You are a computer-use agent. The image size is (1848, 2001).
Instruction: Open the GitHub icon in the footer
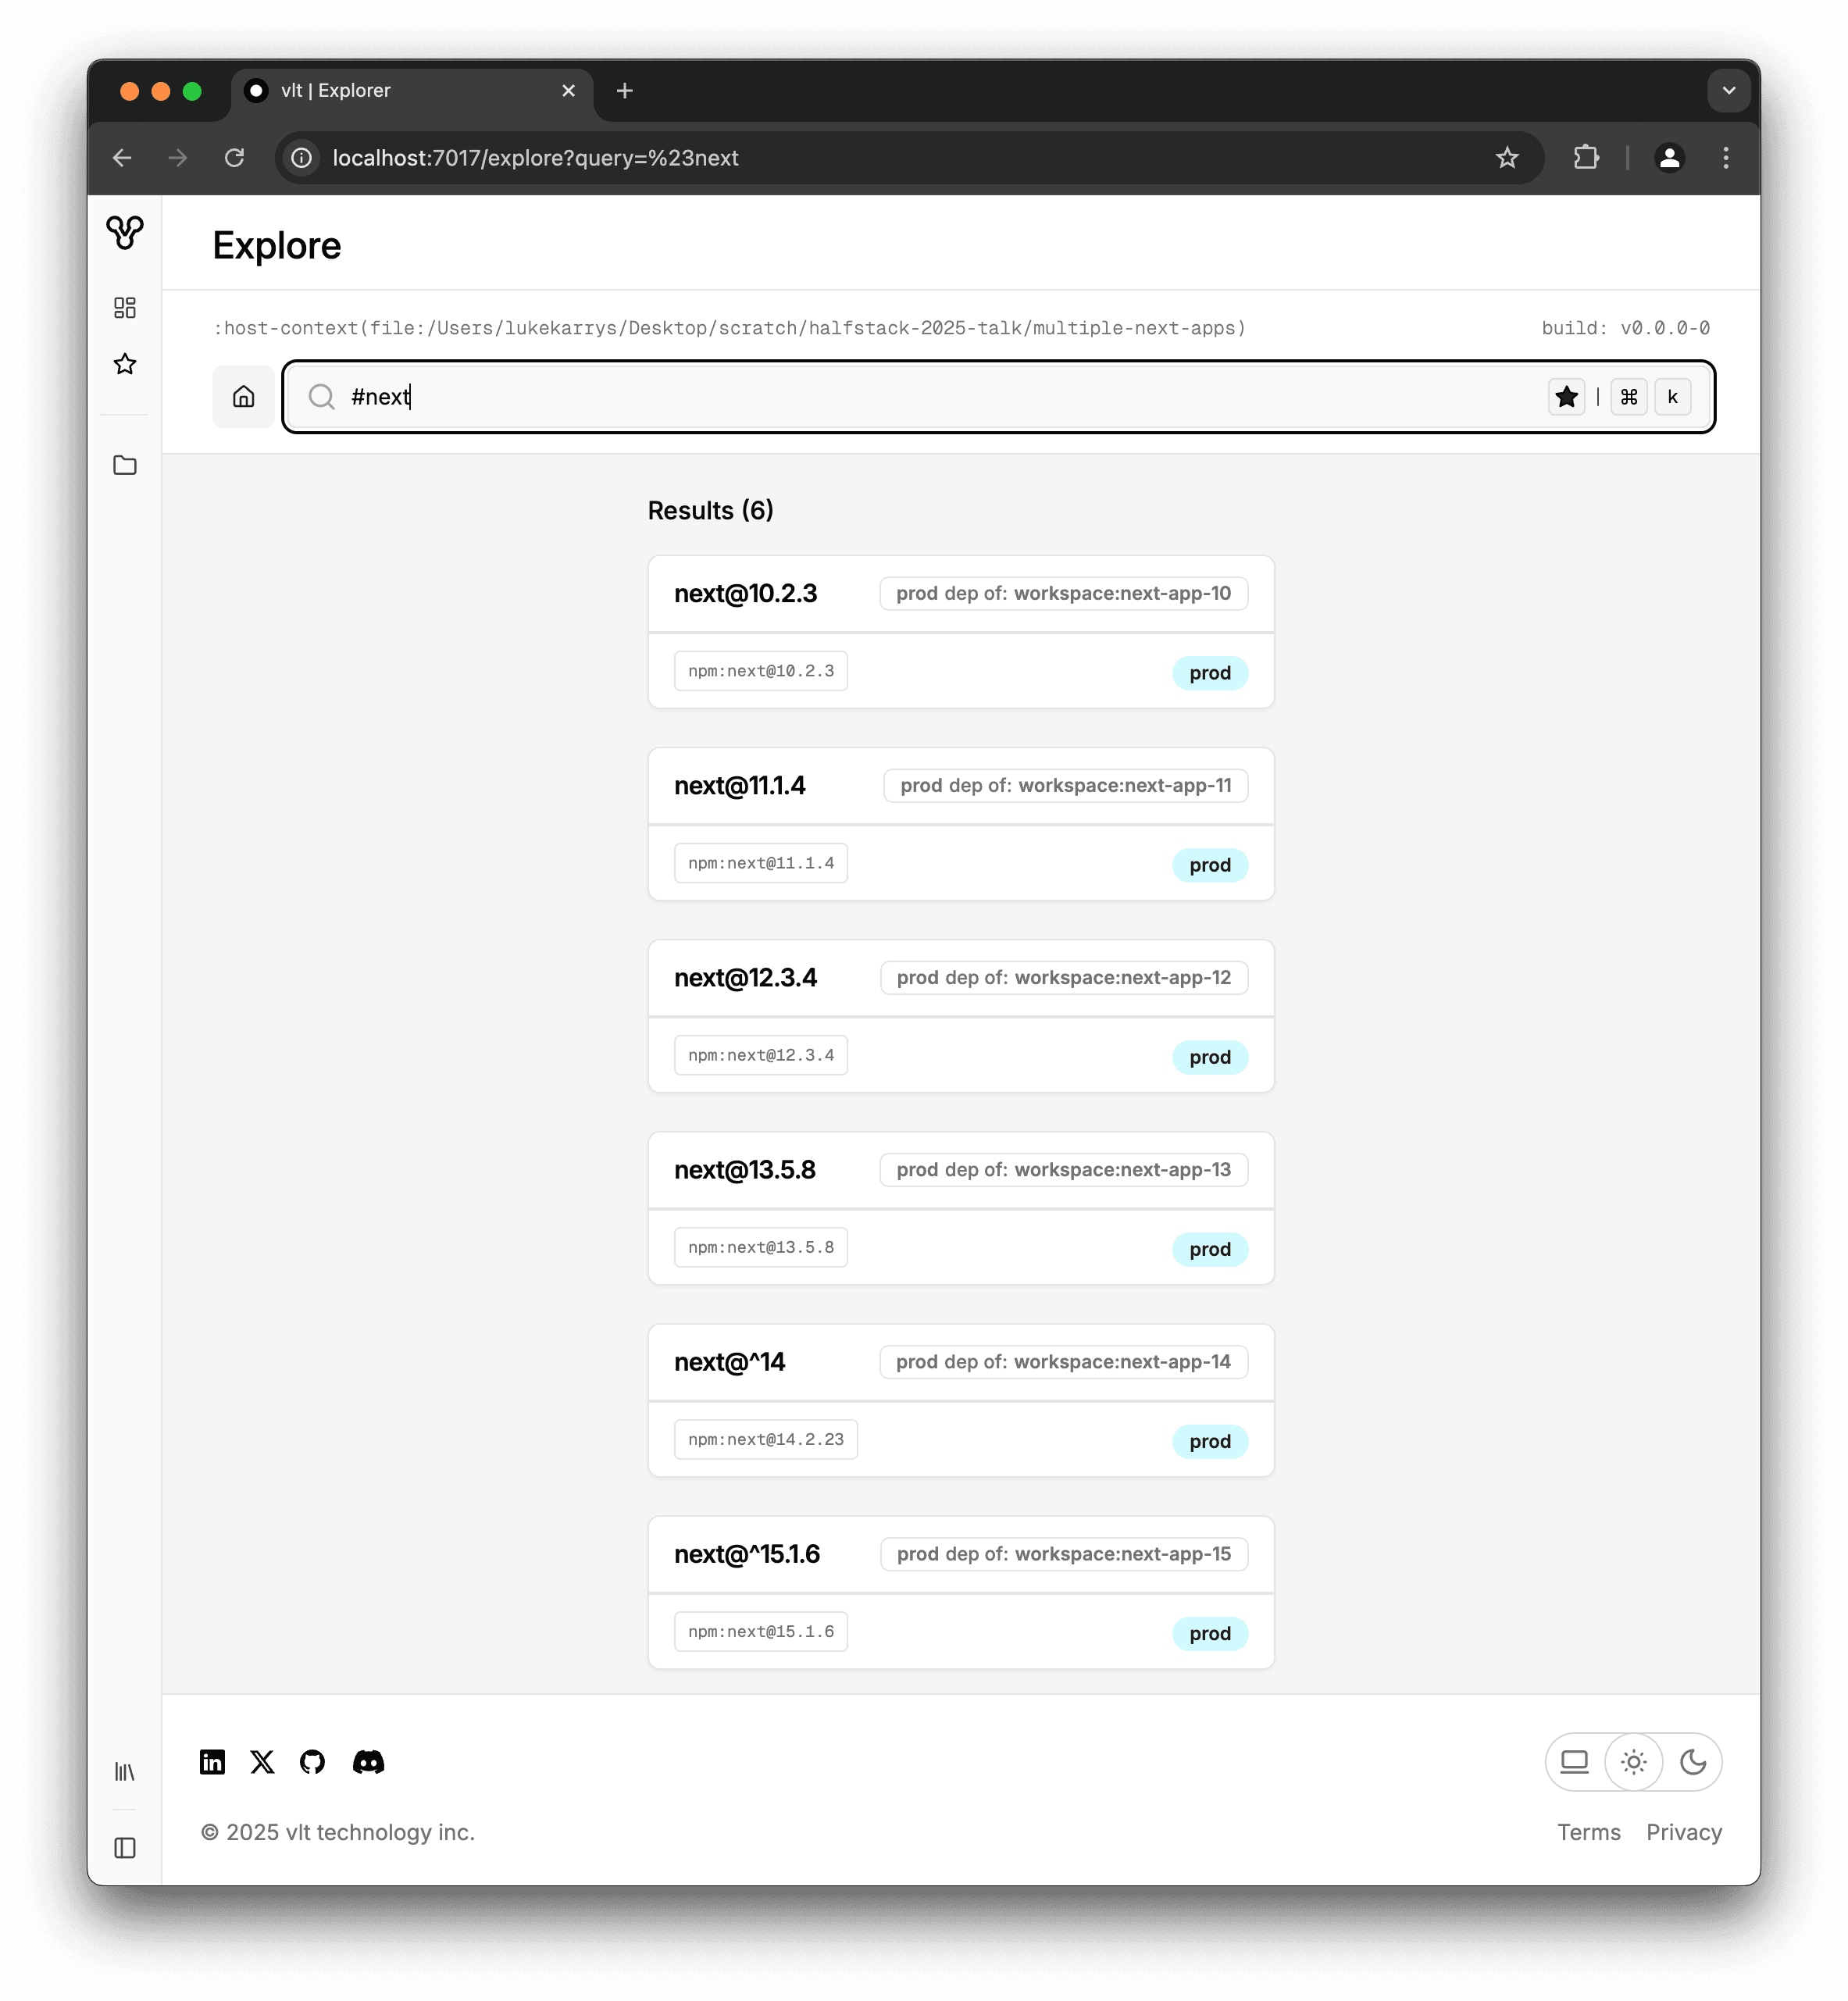point(312,1762)
